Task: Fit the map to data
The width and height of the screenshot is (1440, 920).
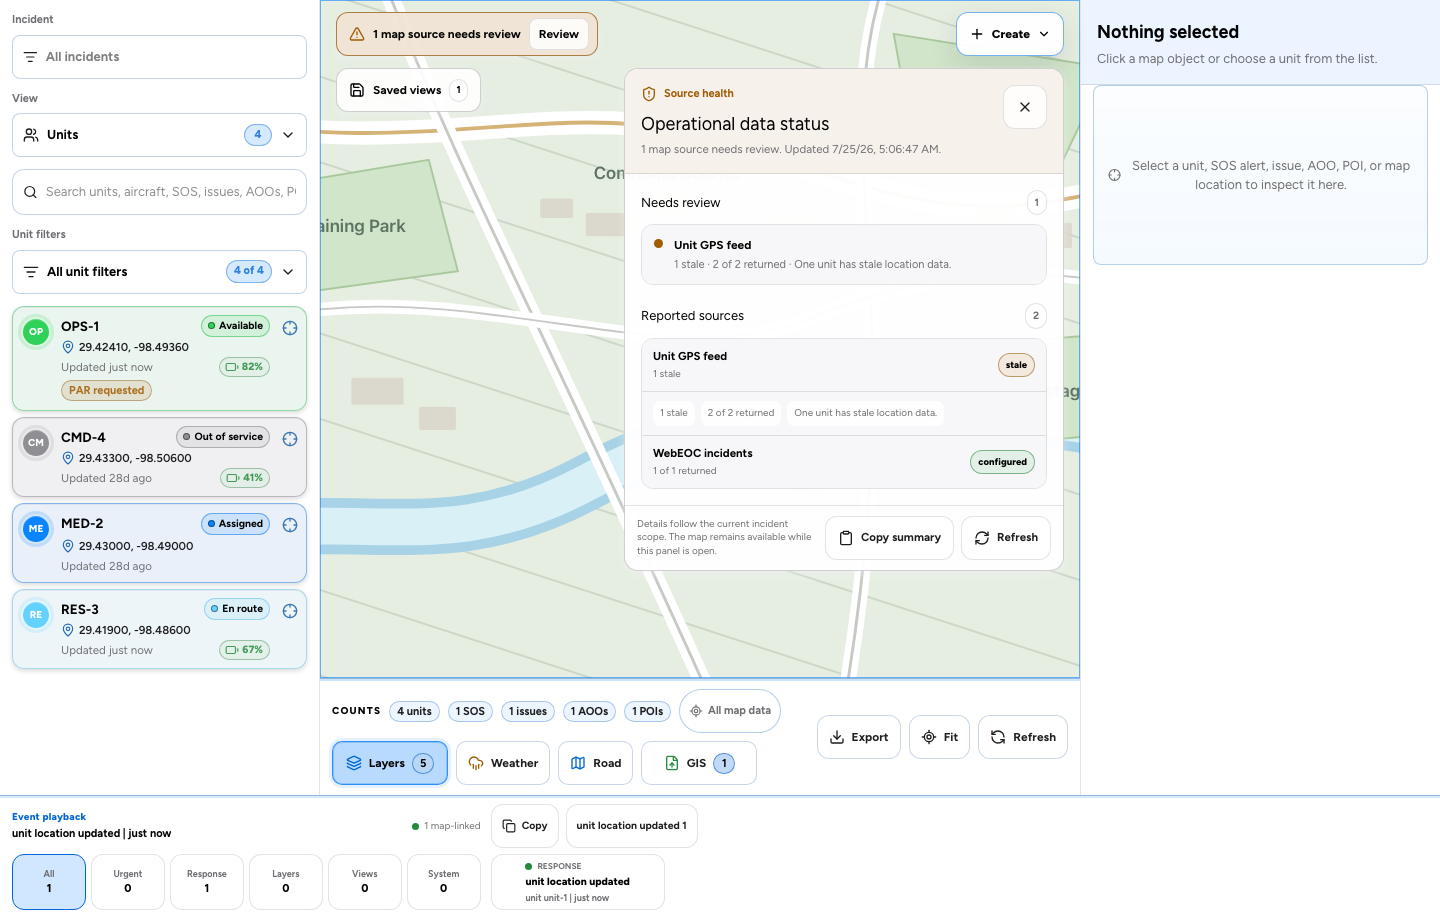Action: click(x=939, y=737)
